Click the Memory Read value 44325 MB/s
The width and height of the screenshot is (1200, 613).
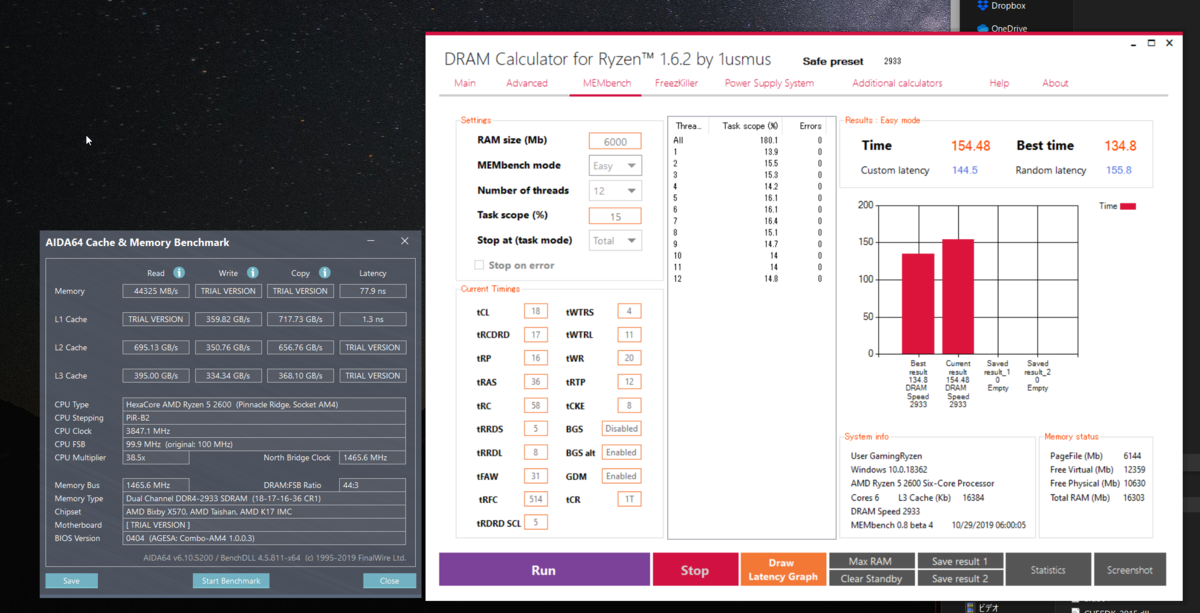[155, 291]
